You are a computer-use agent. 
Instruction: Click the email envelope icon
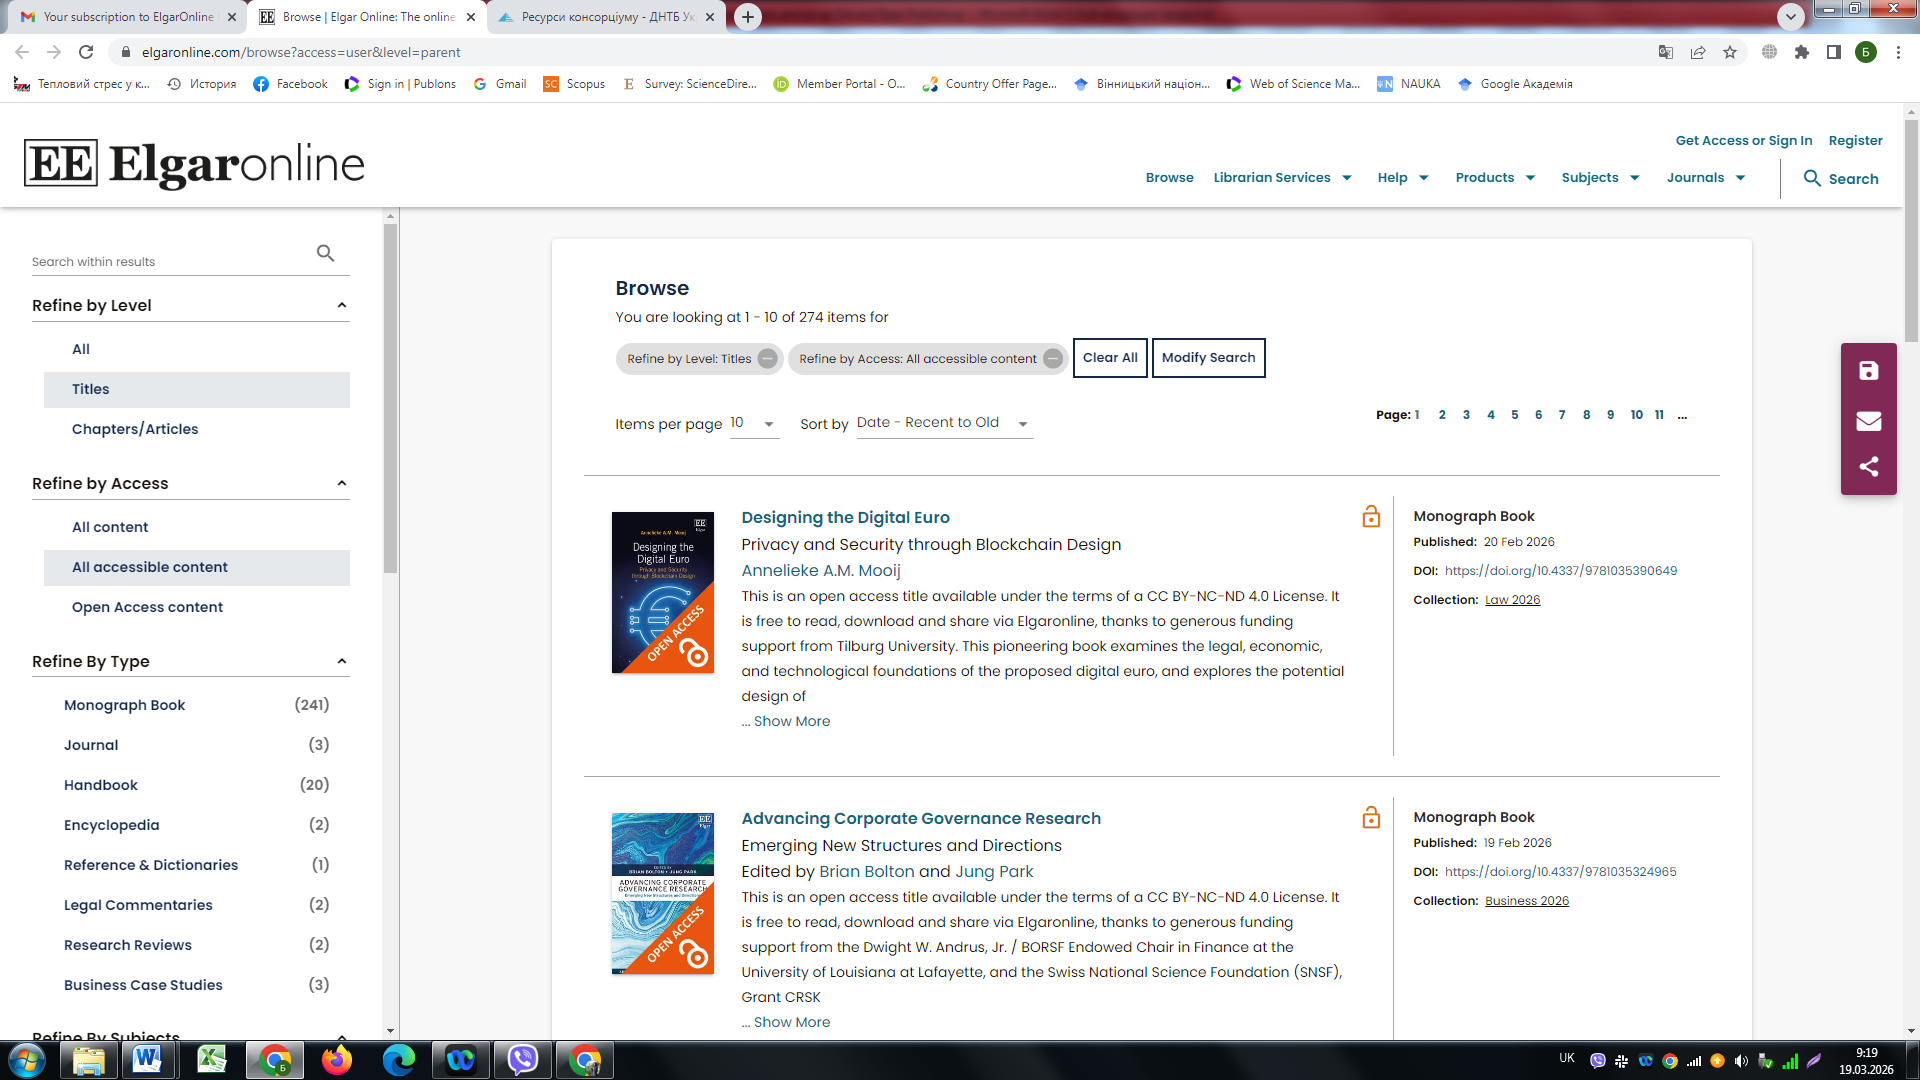(1868, 420)
